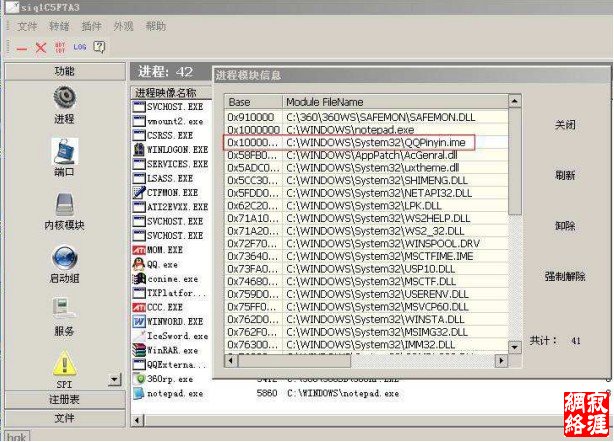This screenshot has height=442, width=614.
Task: Switch to the 注册表 panel tab
Action: [65, 399]
